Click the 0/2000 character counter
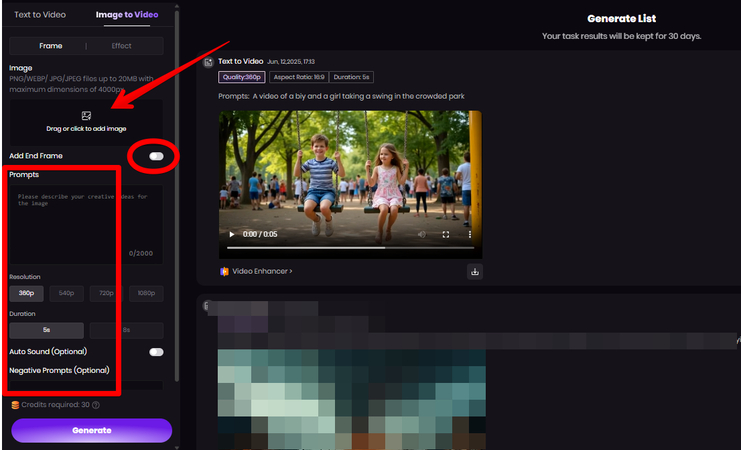The height and width of the screenshot is (450, 741). coord(141,253)
